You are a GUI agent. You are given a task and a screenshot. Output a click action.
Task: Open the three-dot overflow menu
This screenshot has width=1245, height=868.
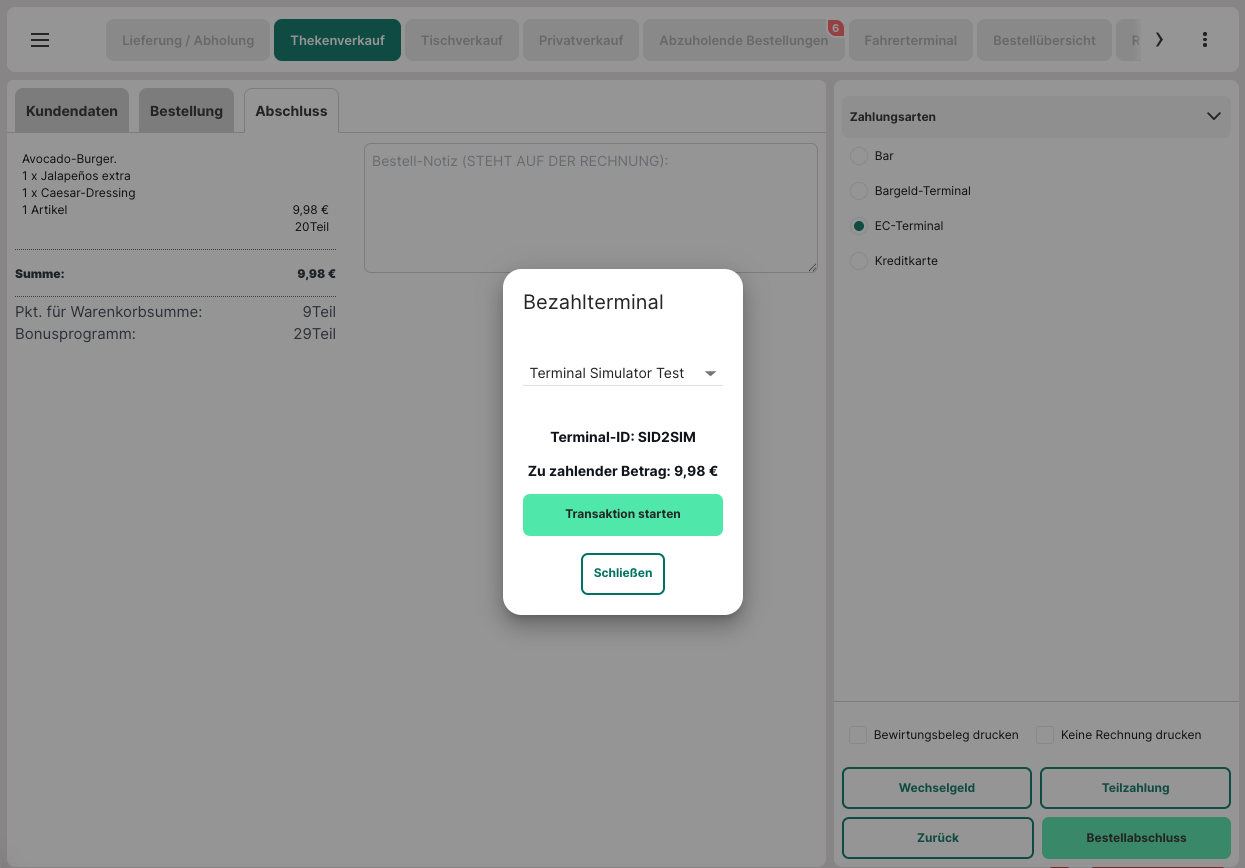(x=1204, y=40)
